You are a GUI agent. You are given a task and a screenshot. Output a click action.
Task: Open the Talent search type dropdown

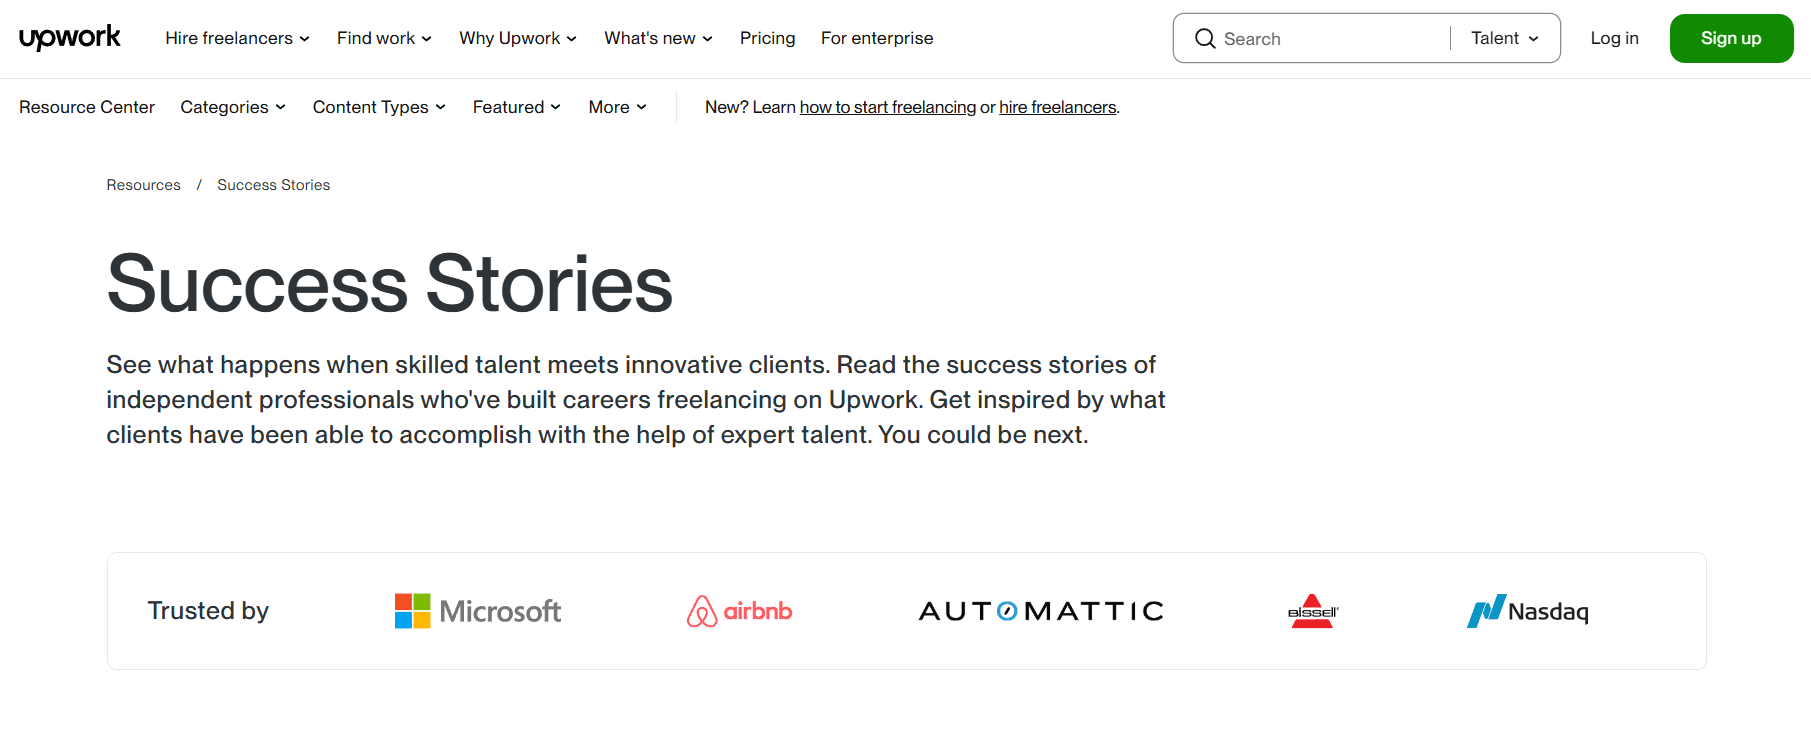pos(1504,38)
